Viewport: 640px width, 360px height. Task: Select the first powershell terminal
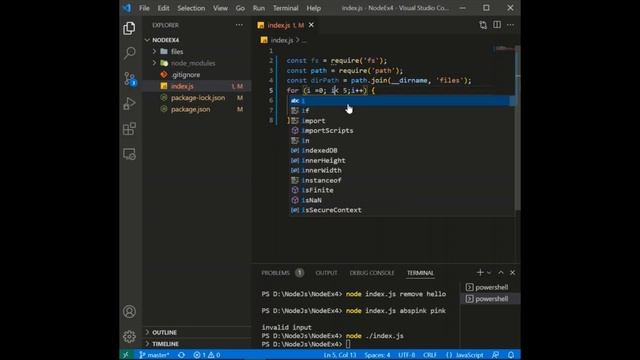(x=490, y=287)
